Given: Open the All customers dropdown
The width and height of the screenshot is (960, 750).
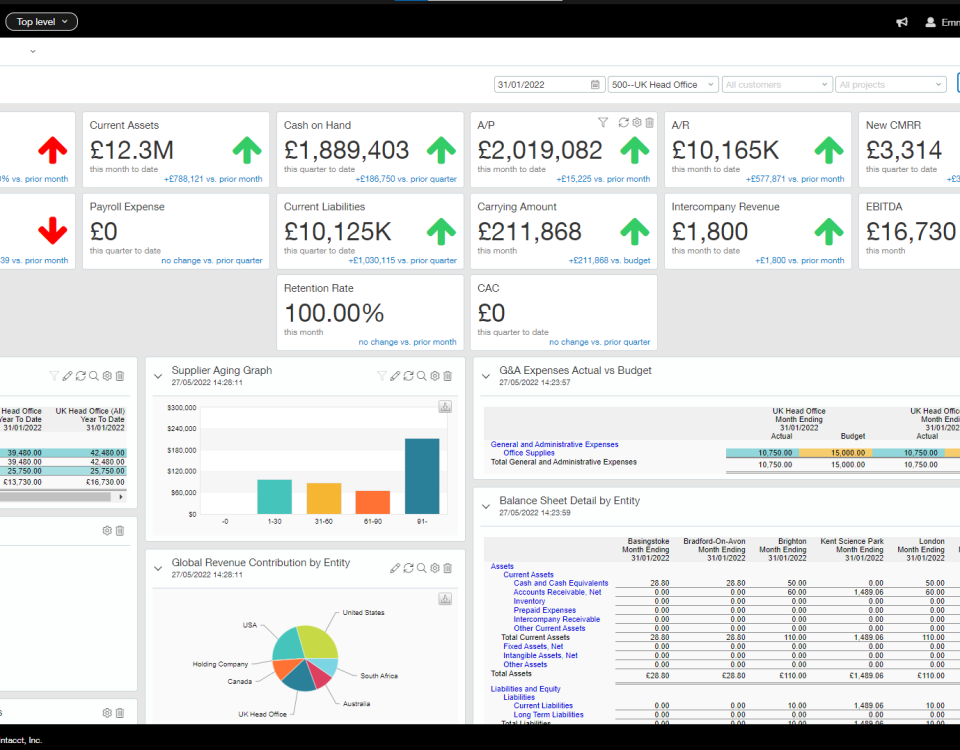Looking at the screenshot, I should [777, 84].
